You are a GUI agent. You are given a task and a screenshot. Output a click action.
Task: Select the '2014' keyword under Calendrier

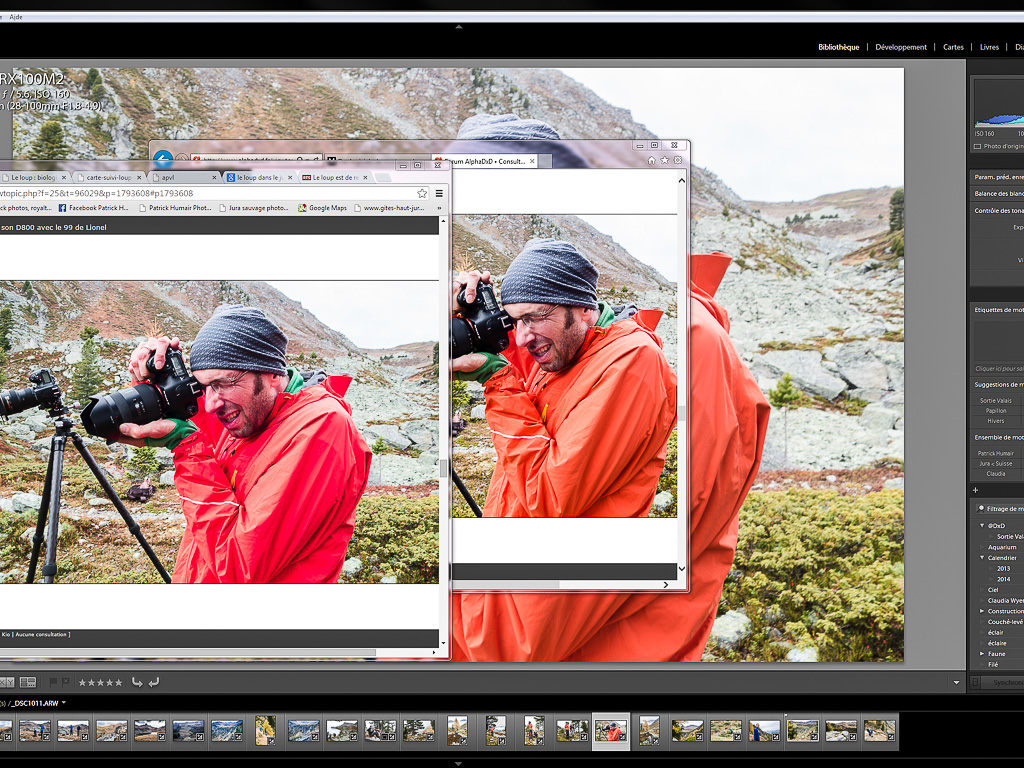[x=1003, y=579]
